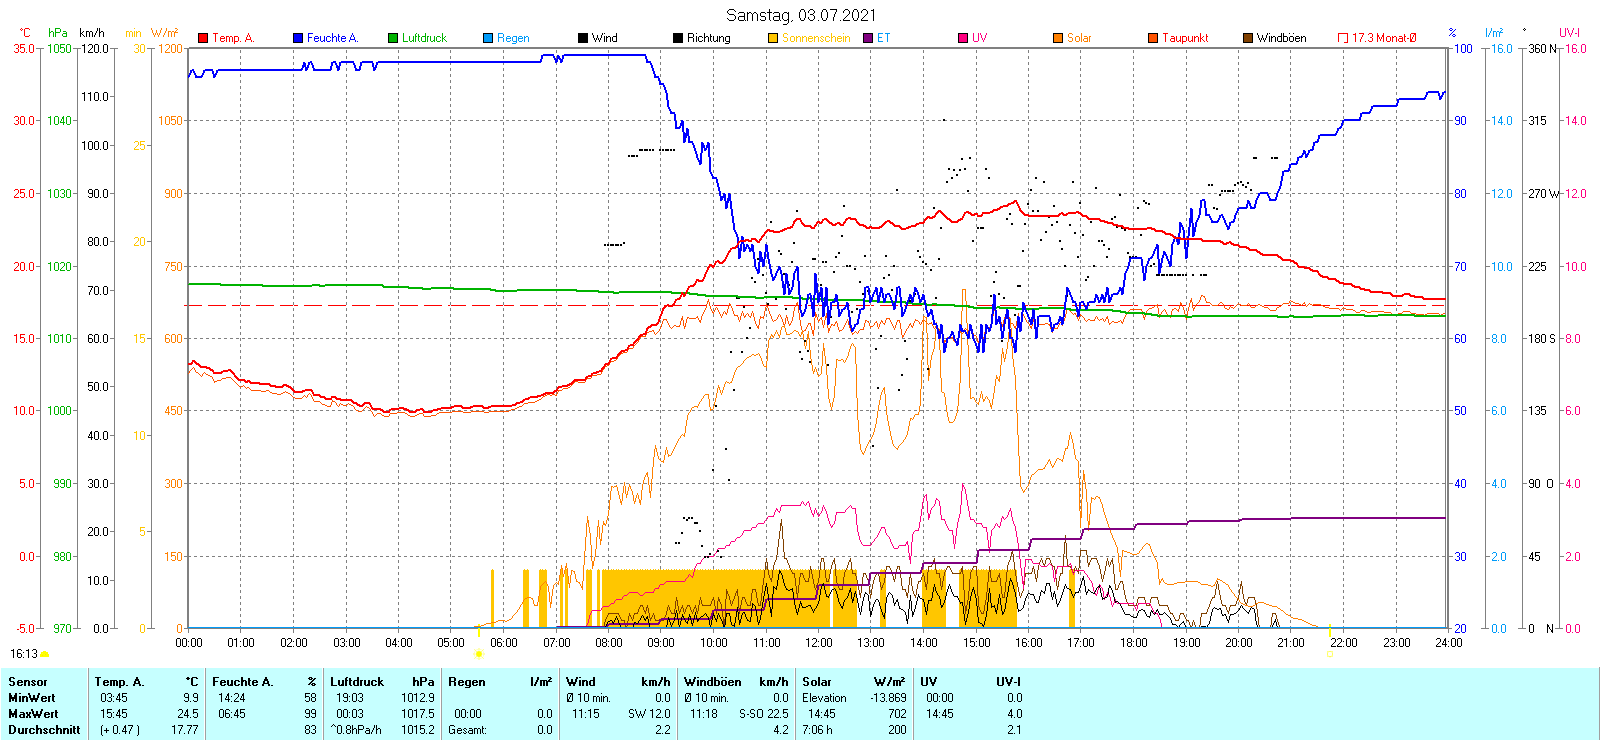Click the yellow sunrise marker on time axis
The width and height of the screenshot is (1600, 740).
coord(478,654)
